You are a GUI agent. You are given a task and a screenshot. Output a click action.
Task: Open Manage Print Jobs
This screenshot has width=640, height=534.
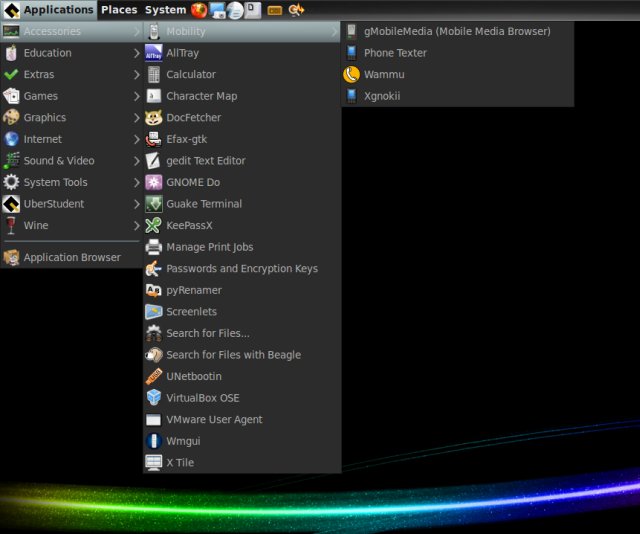tap(242, 247)
